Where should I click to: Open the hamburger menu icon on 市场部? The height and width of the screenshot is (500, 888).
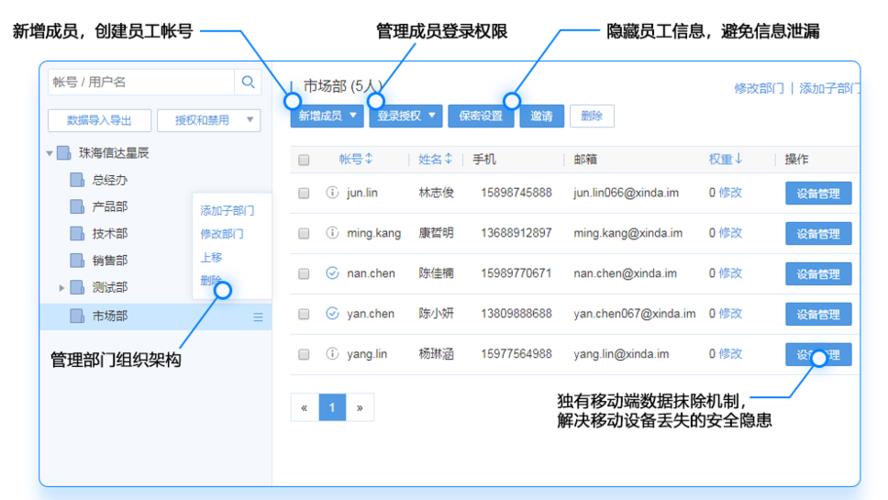click(258, 317)
